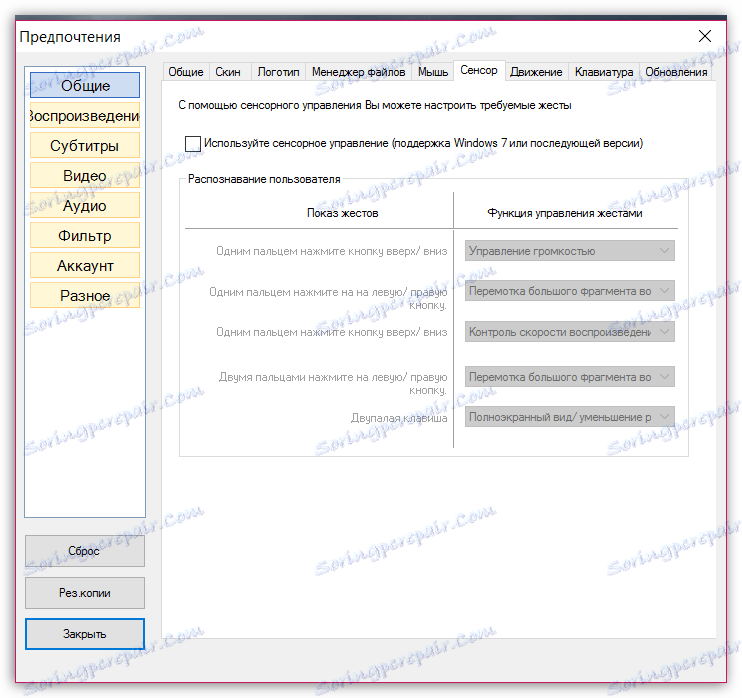Click the Рез.копии backup button

click(x=85, y=593)
